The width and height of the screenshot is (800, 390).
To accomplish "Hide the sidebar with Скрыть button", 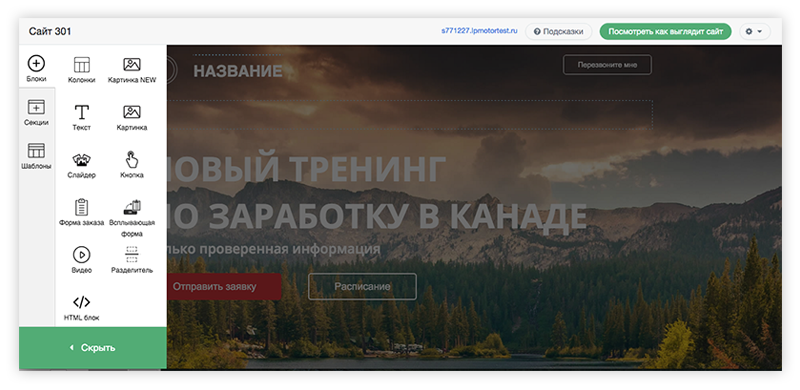I will (x=93, y=348).
